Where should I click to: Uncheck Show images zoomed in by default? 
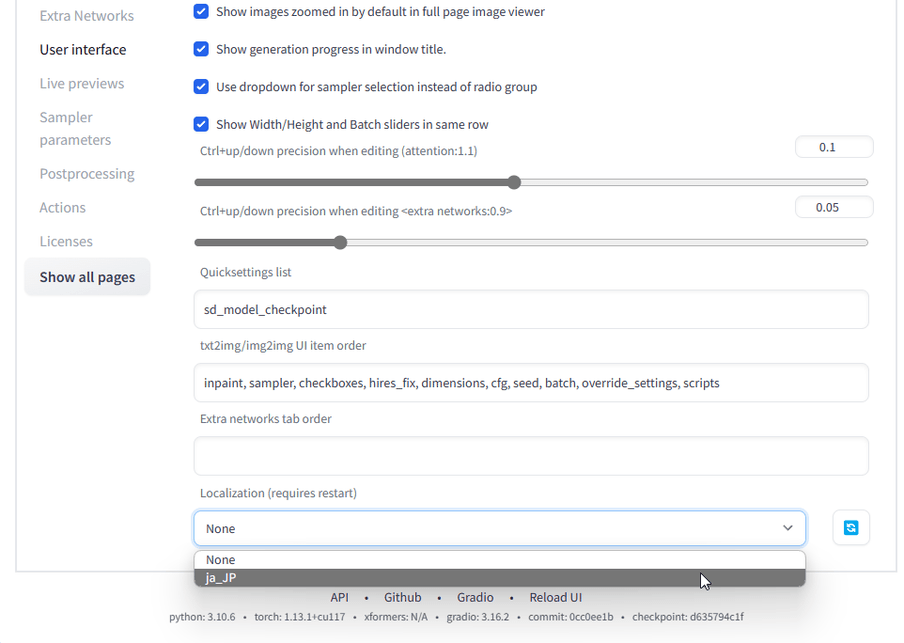point(201,12)
